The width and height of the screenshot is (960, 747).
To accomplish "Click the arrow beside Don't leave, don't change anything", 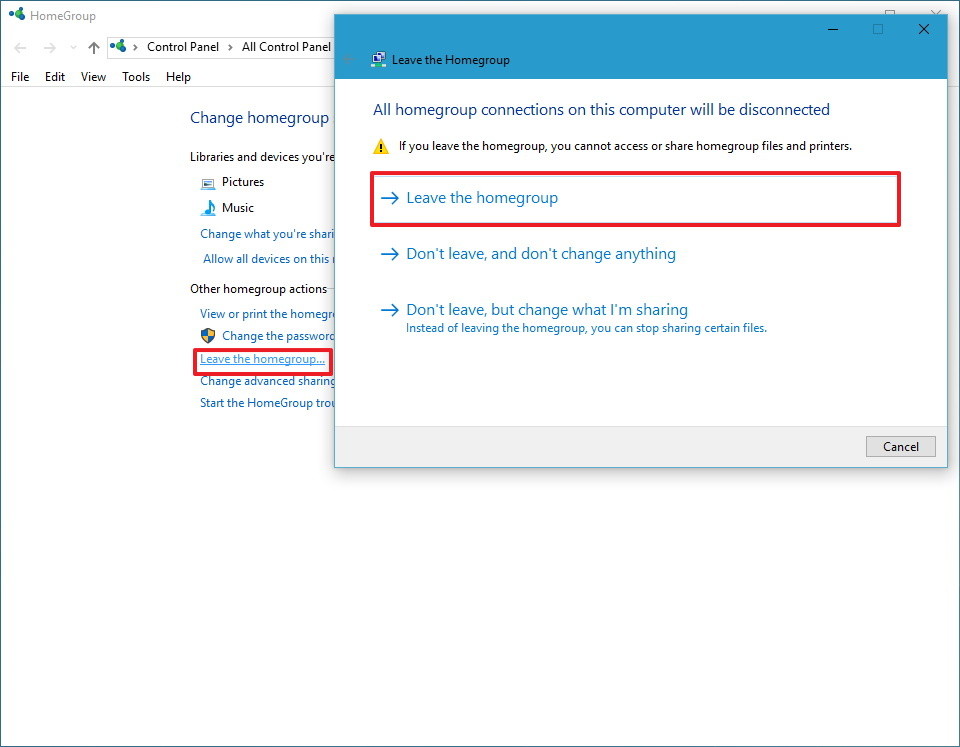I will (x=389, y=254).
